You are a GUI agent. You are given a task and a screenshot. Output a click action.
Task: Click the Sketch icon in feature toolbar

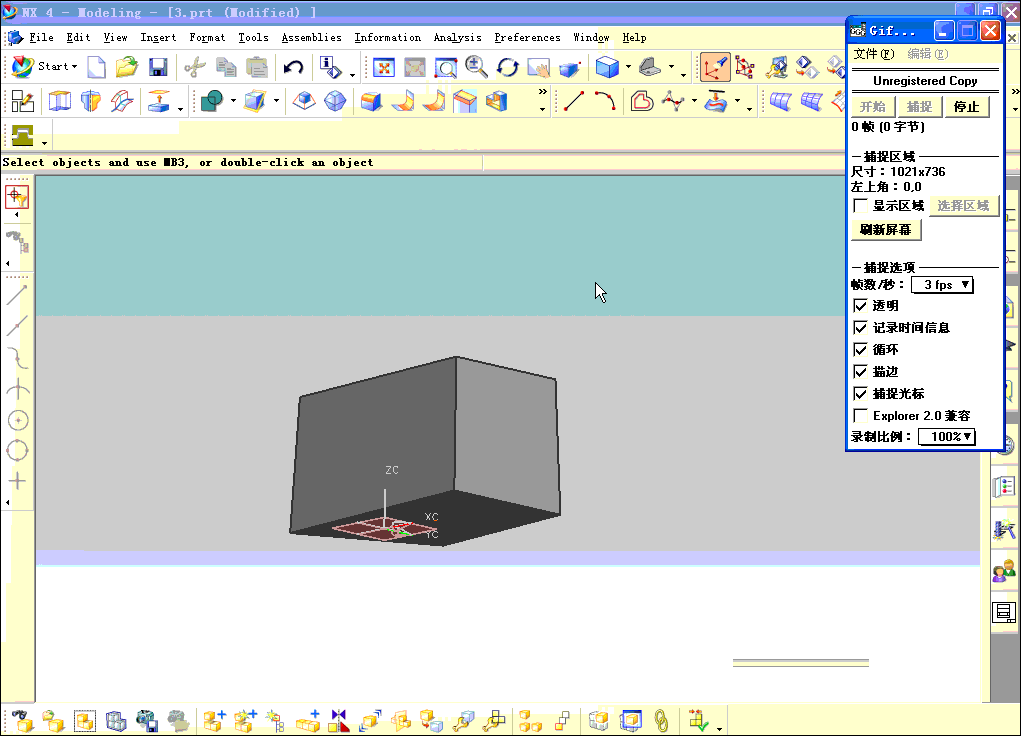click(23, 101)
